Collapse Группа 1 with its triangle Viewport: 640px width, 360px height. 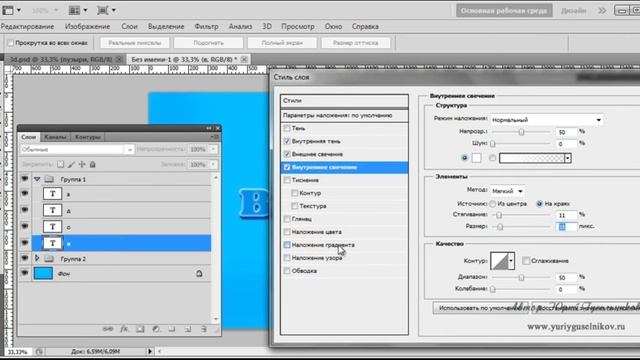coord(37,179)
